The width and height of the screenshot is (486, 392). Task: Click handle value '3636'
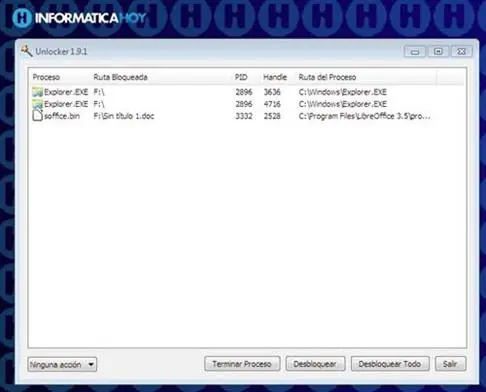tap(272, 92)
